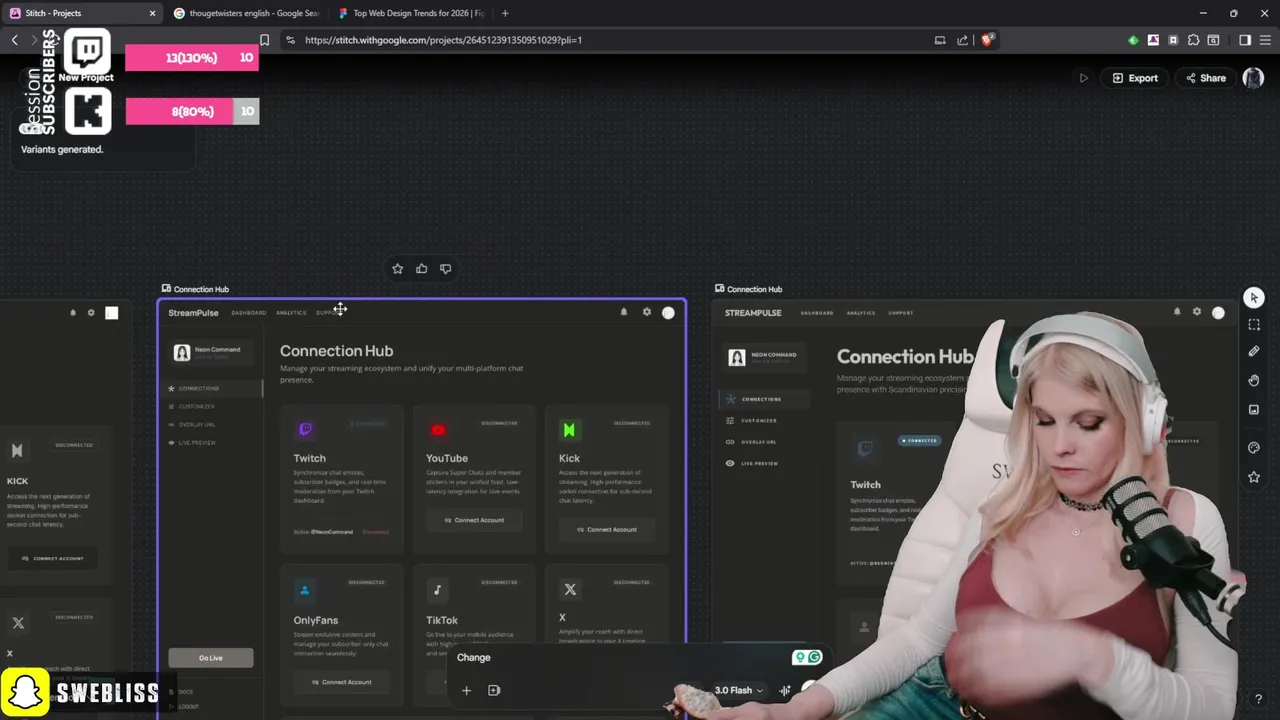Click the plus icon in prompt box

[466, 690]
